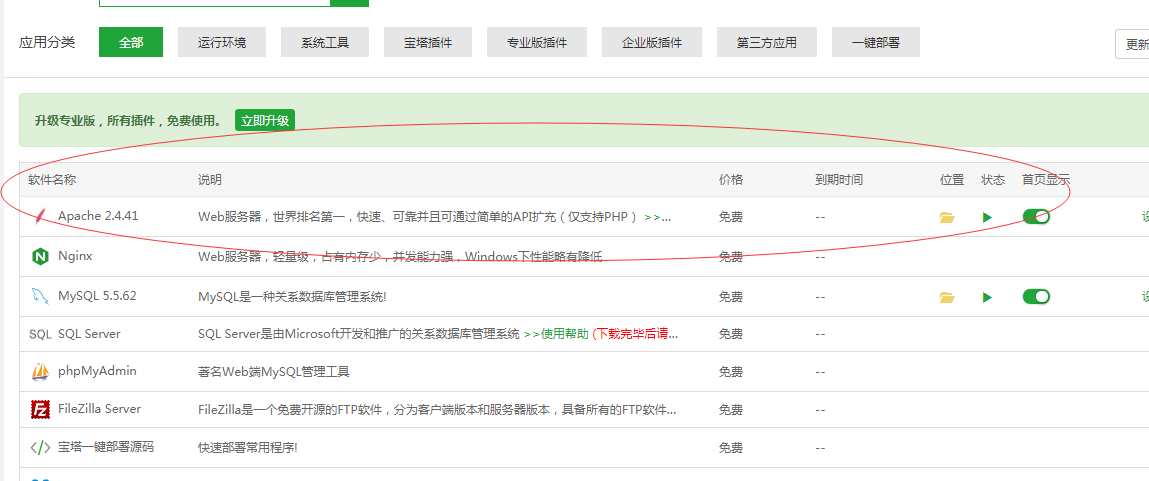Screen dimensions: 1149x481
Task: Click the FileZilla row 免费 price
Action: pyautogui.click(x=731, y=410)
